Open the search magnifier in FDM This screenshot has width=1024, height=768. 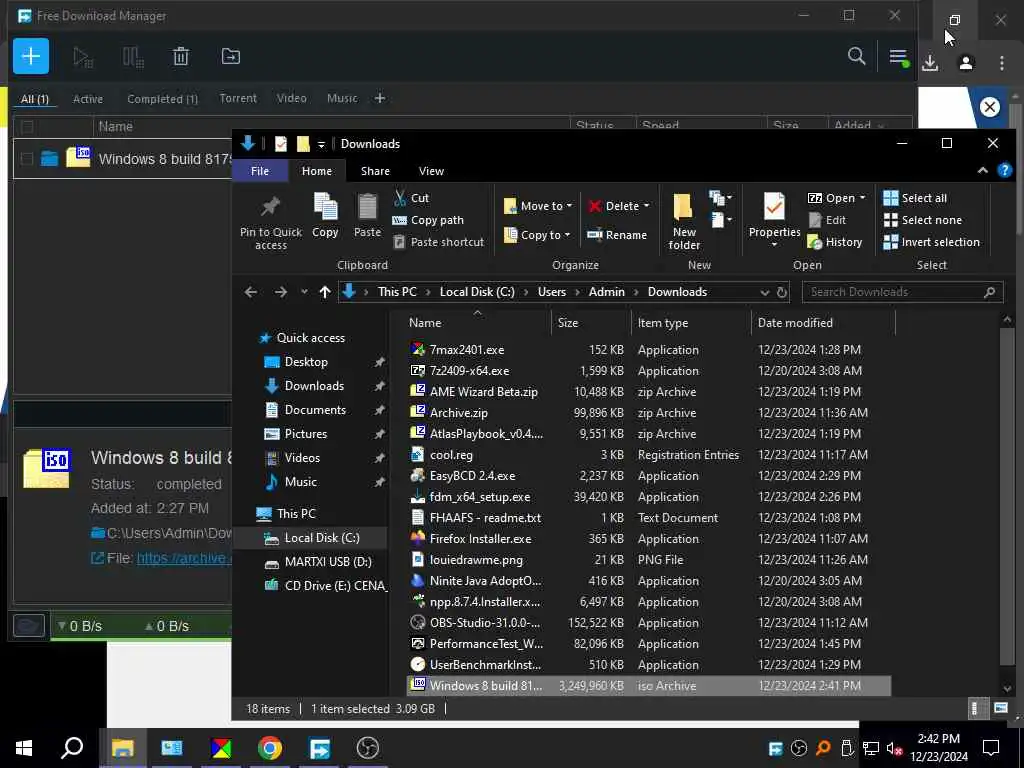[x=856, y=56]
